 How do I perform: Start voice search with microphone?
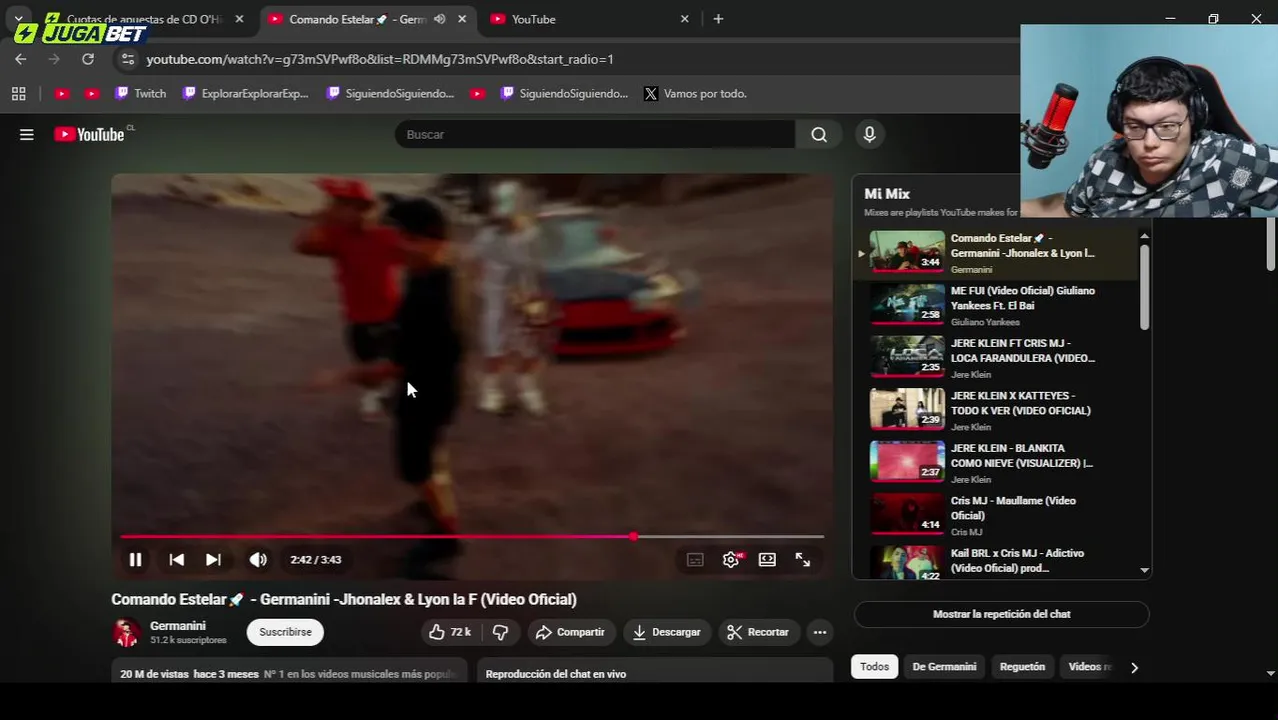[x=869, y=134]
